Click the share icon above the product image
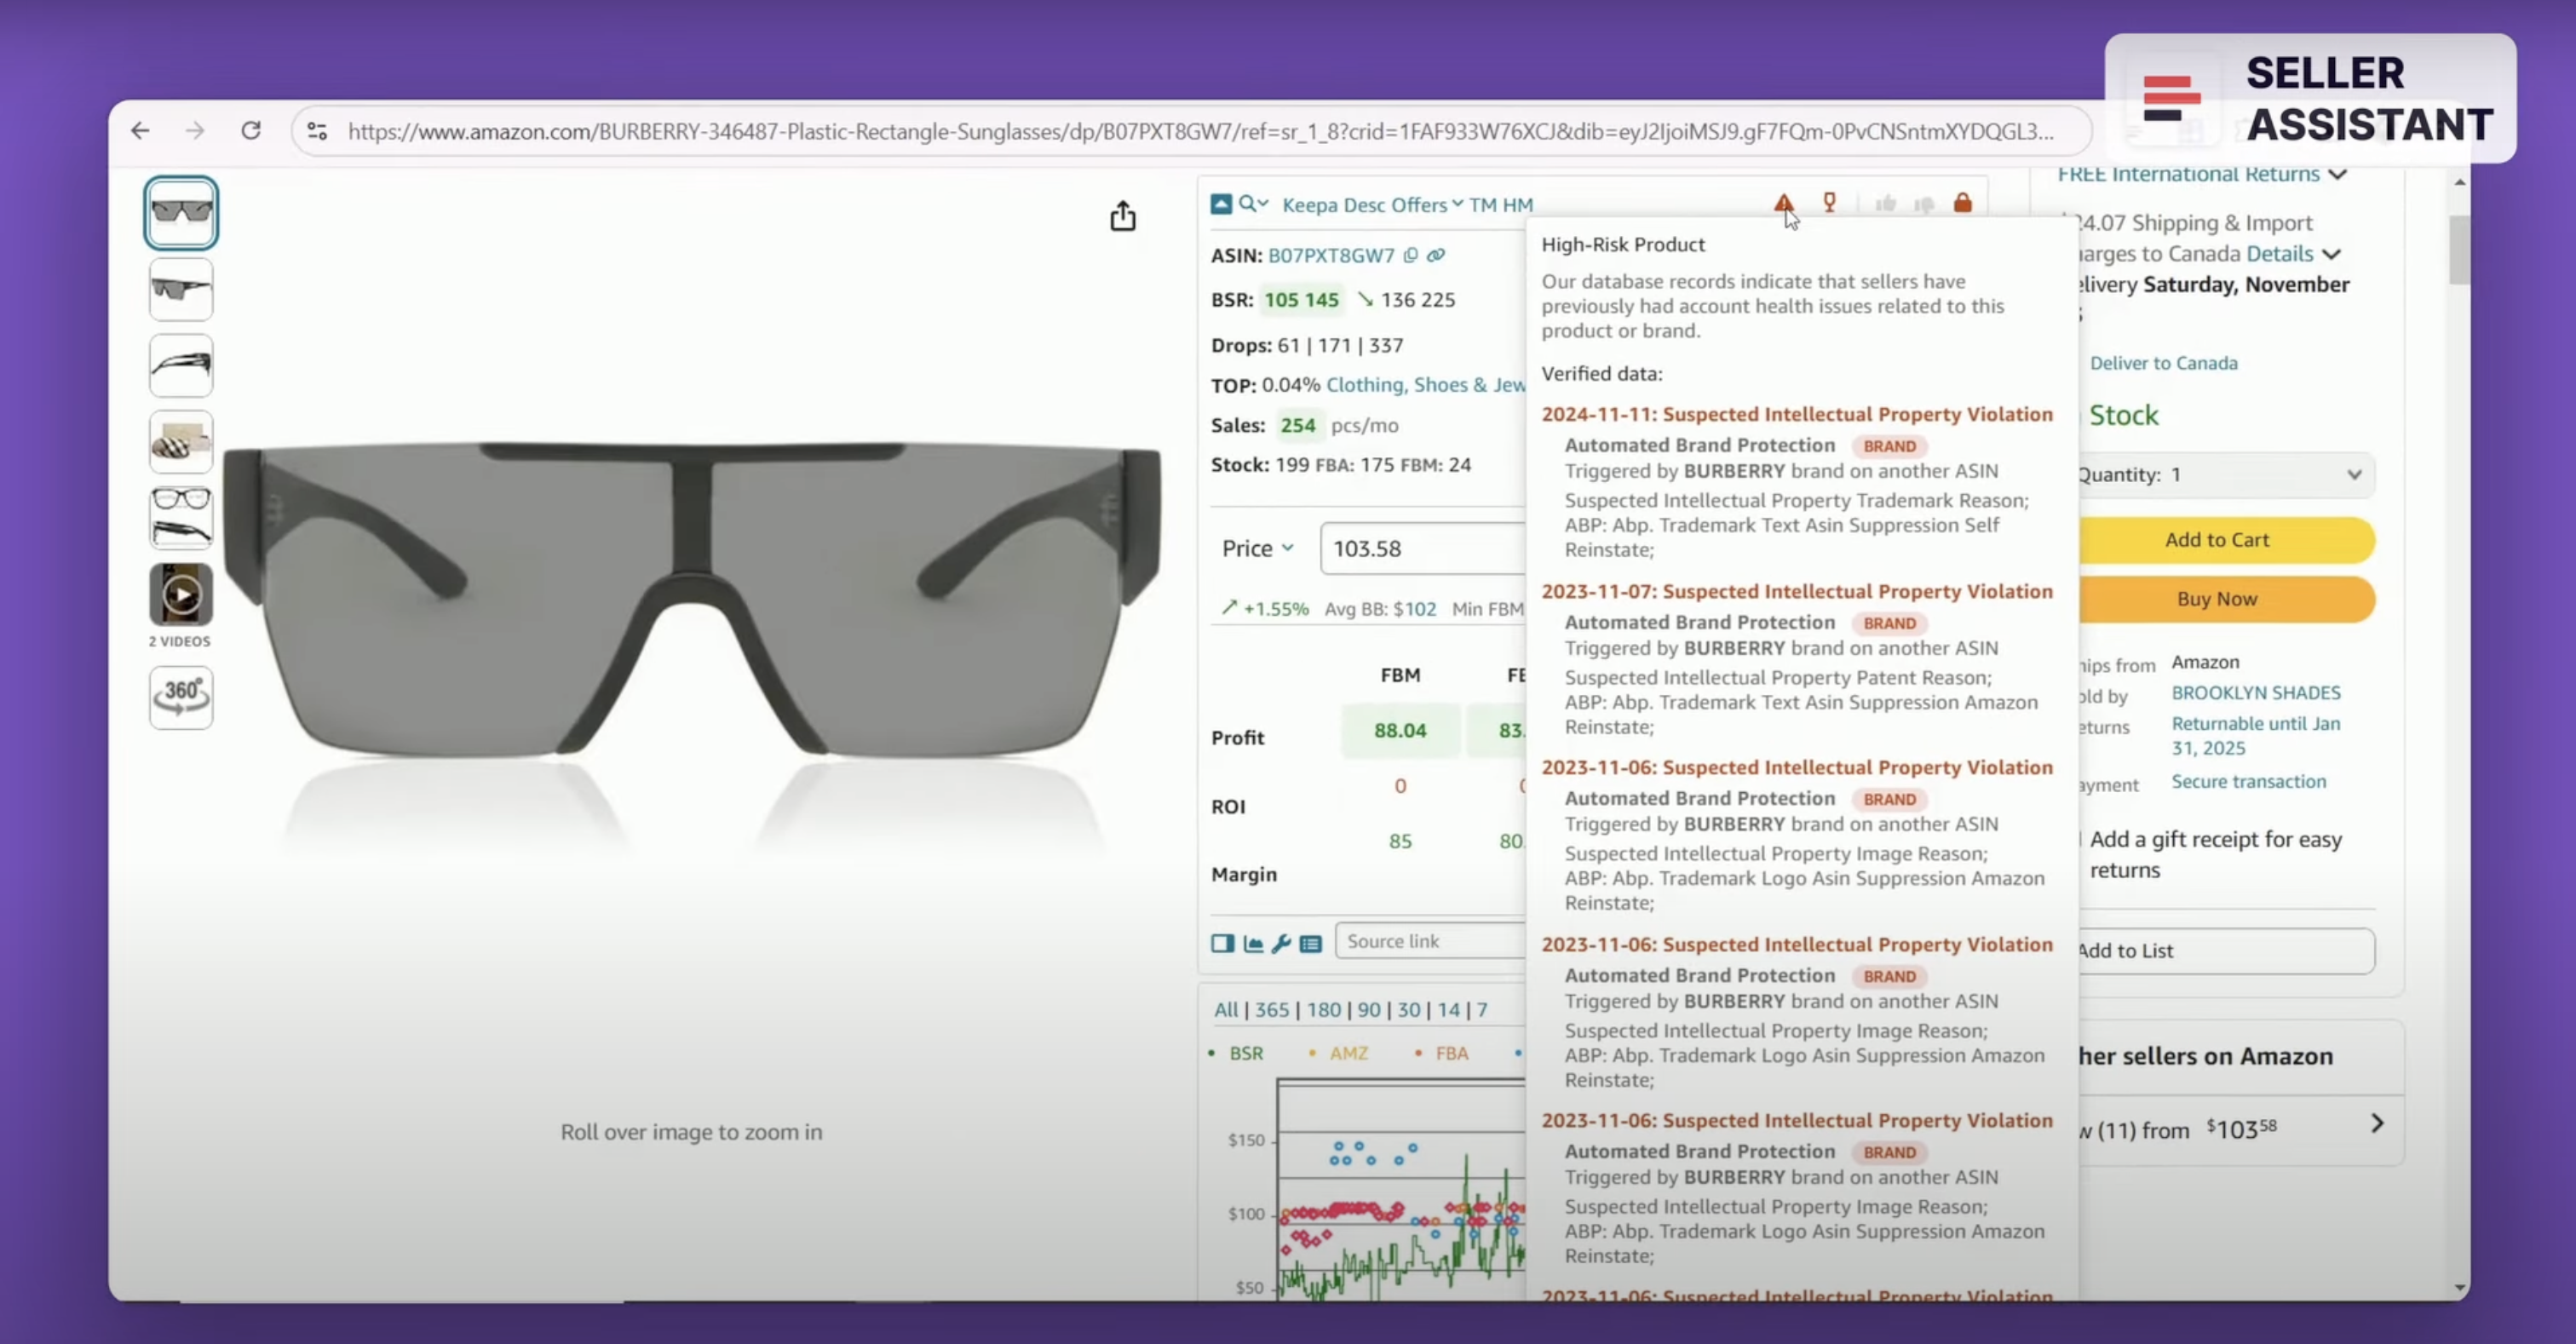The width and height of the screenshot is (2576, 1344). pos(1122,216)
